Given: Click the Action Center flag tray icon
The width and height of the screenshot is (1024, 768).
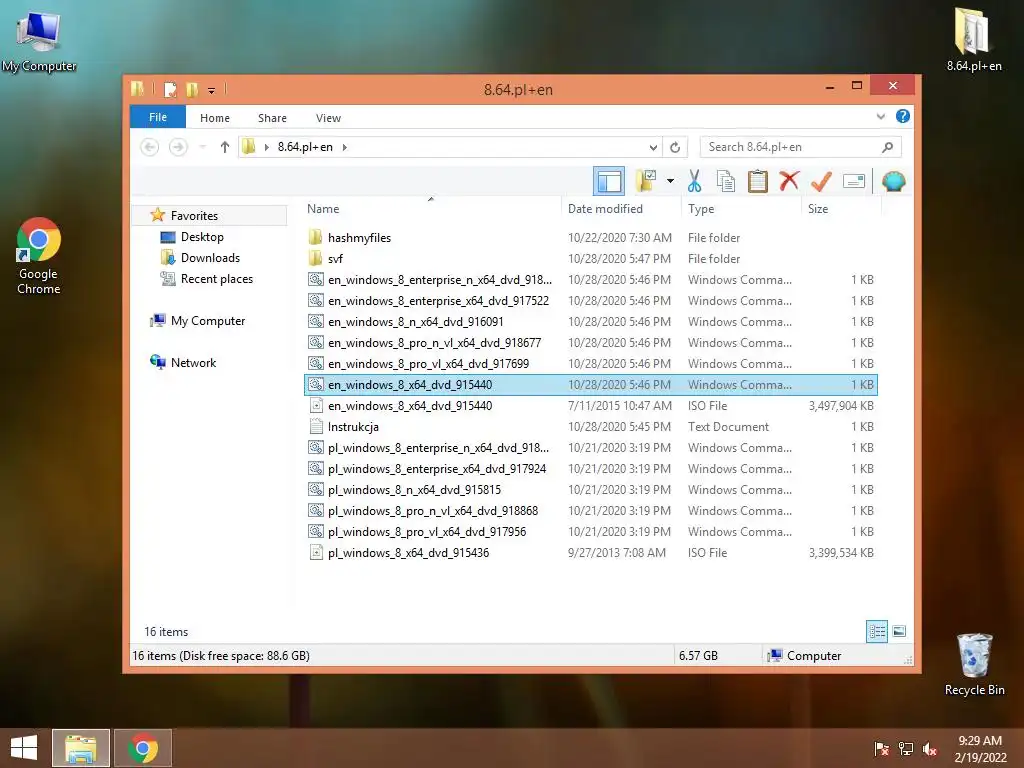Looking at the screenshot, I should (x=881, y=748).
